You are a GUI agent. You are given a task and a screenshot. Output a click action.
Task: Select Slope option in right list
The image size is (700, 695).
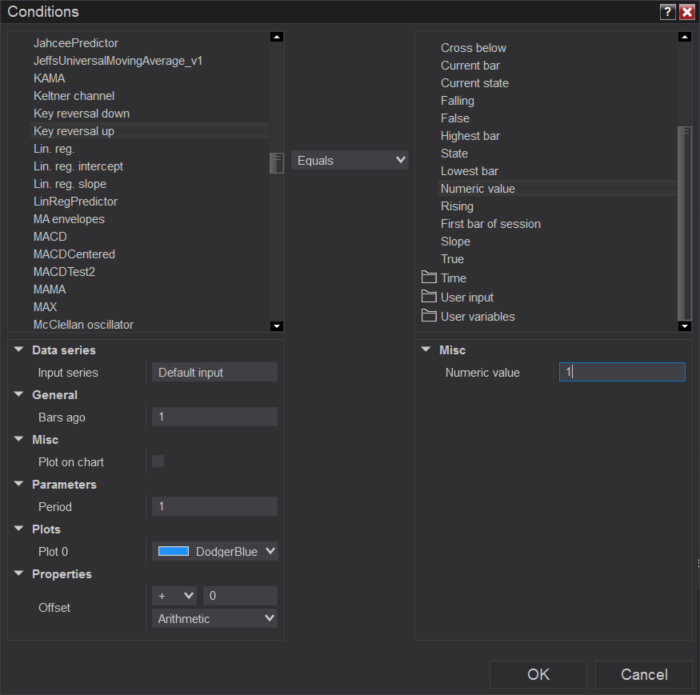coord(455,241)
